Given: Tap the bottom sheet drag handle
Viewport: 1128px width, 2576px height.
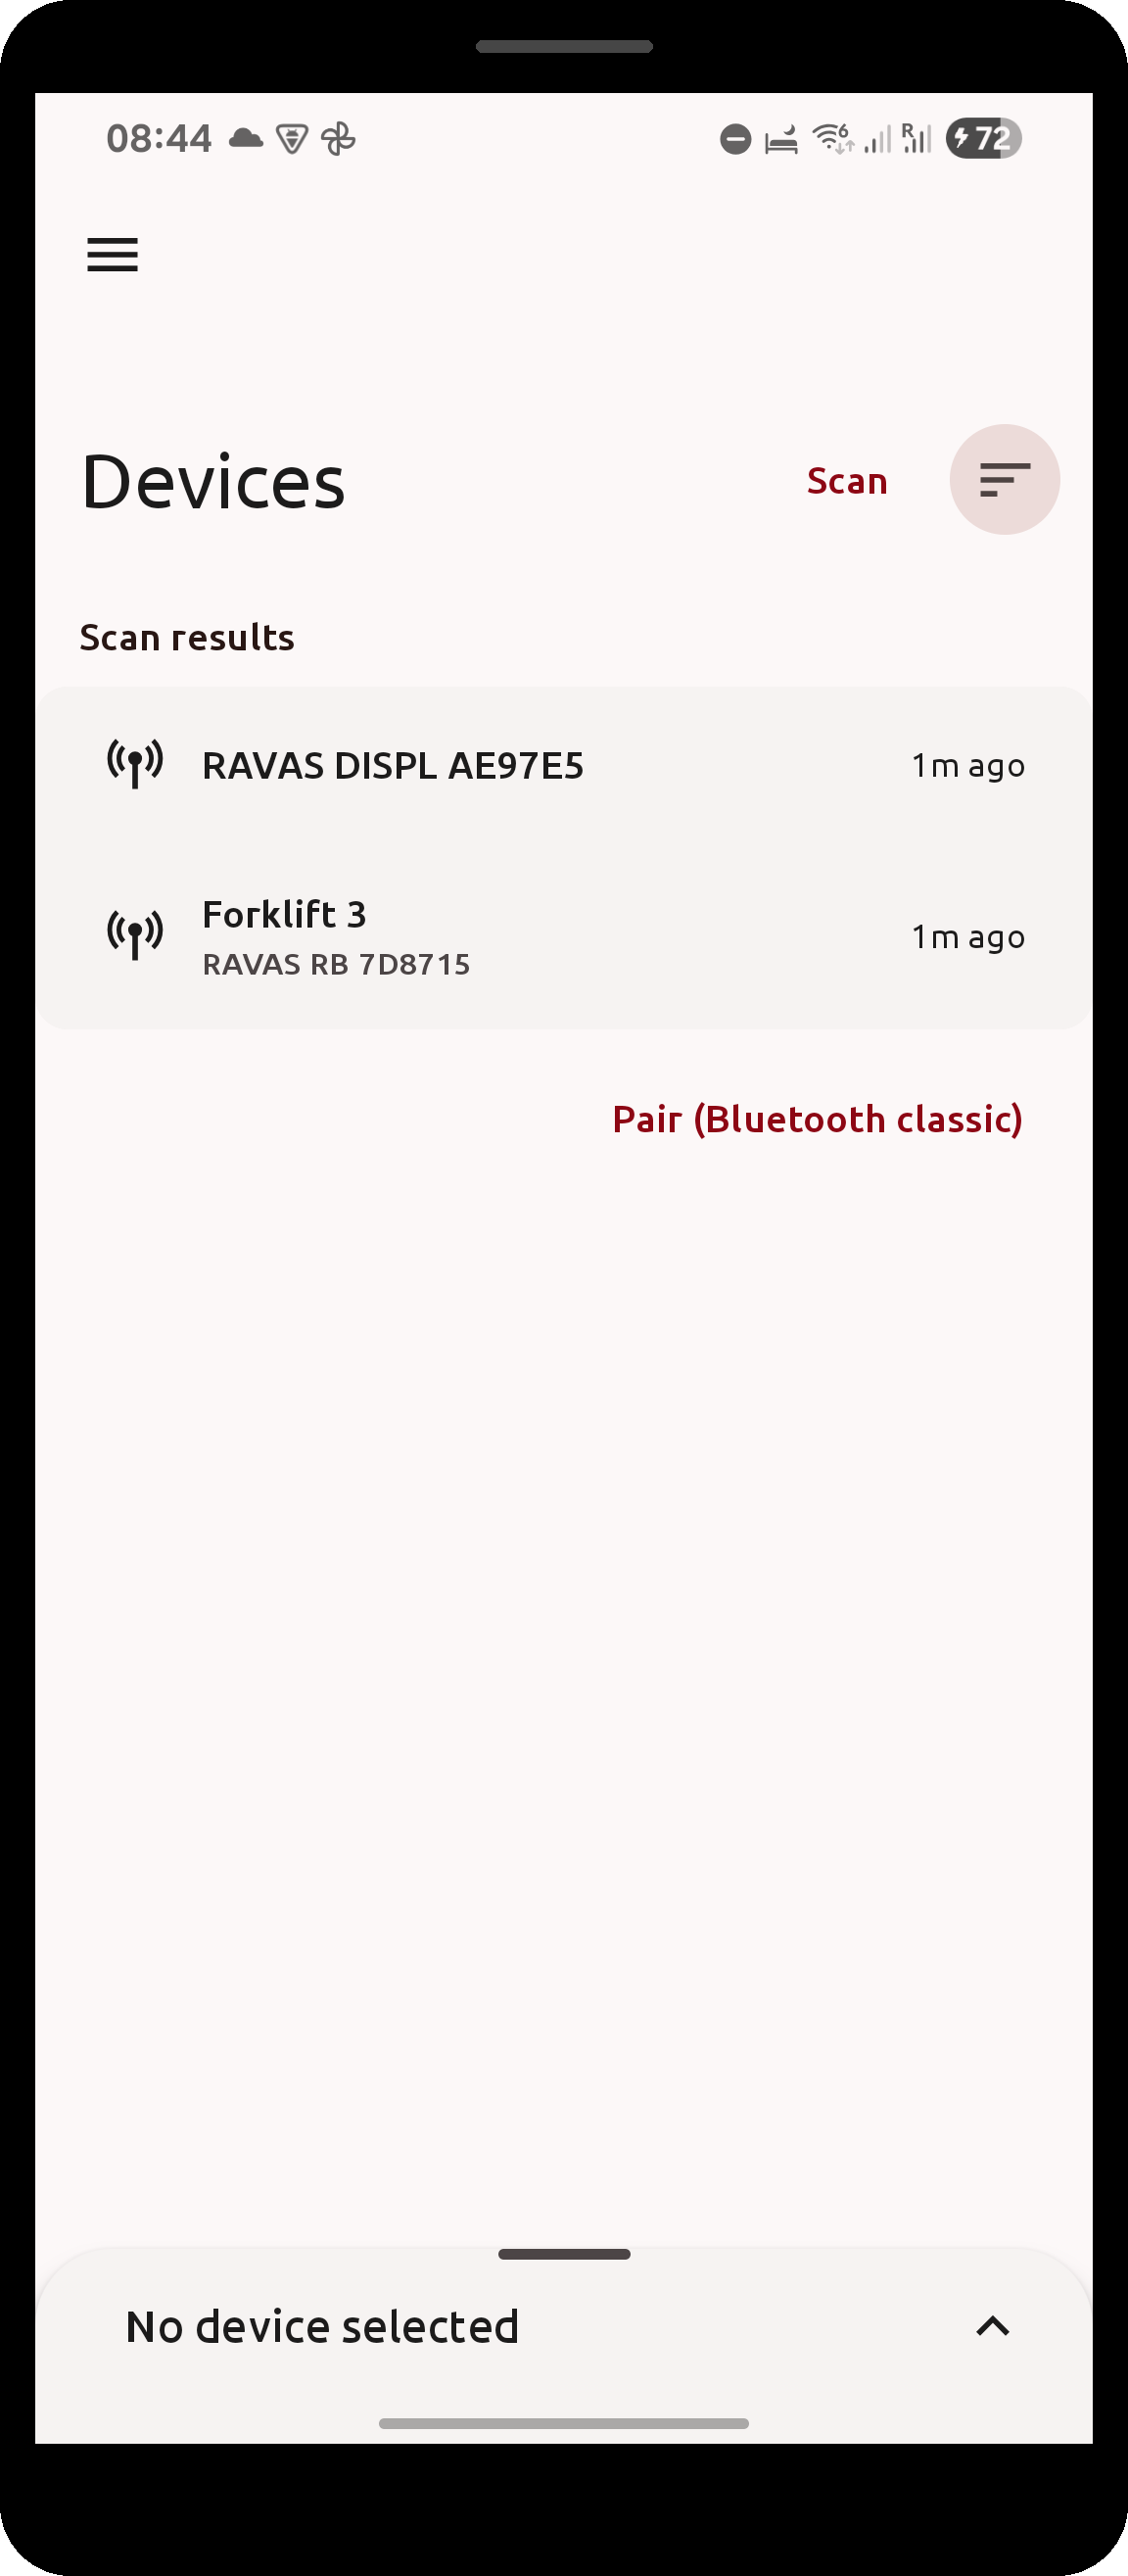Looking at the screenshot, I should [x=564, y=2254].
